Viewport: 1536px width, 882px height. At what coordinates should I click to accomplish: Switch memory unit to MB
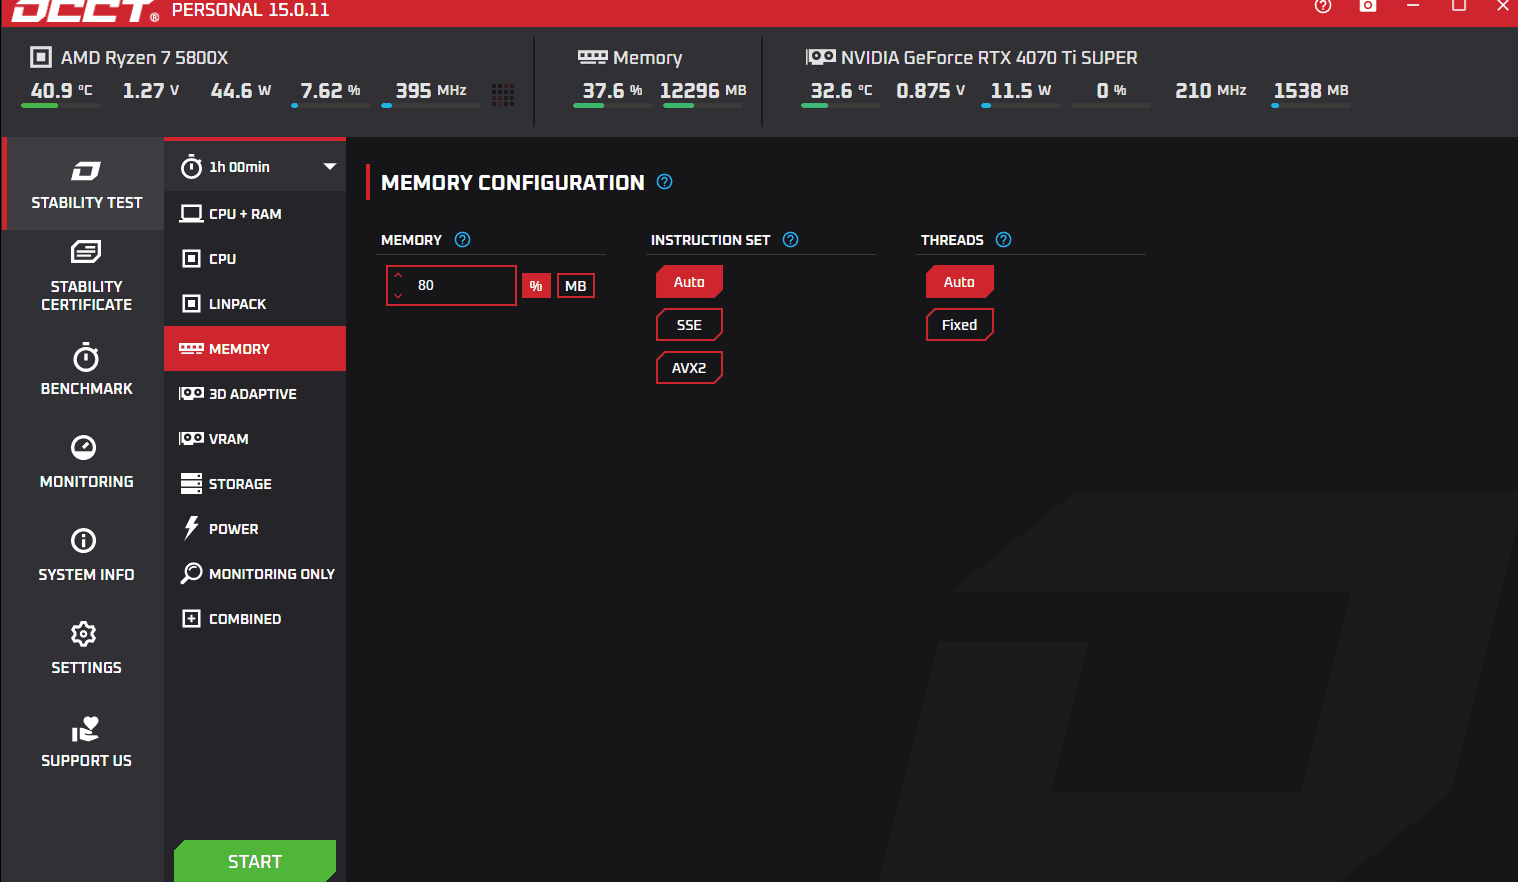pyautogui.click(x=576, y=286)
